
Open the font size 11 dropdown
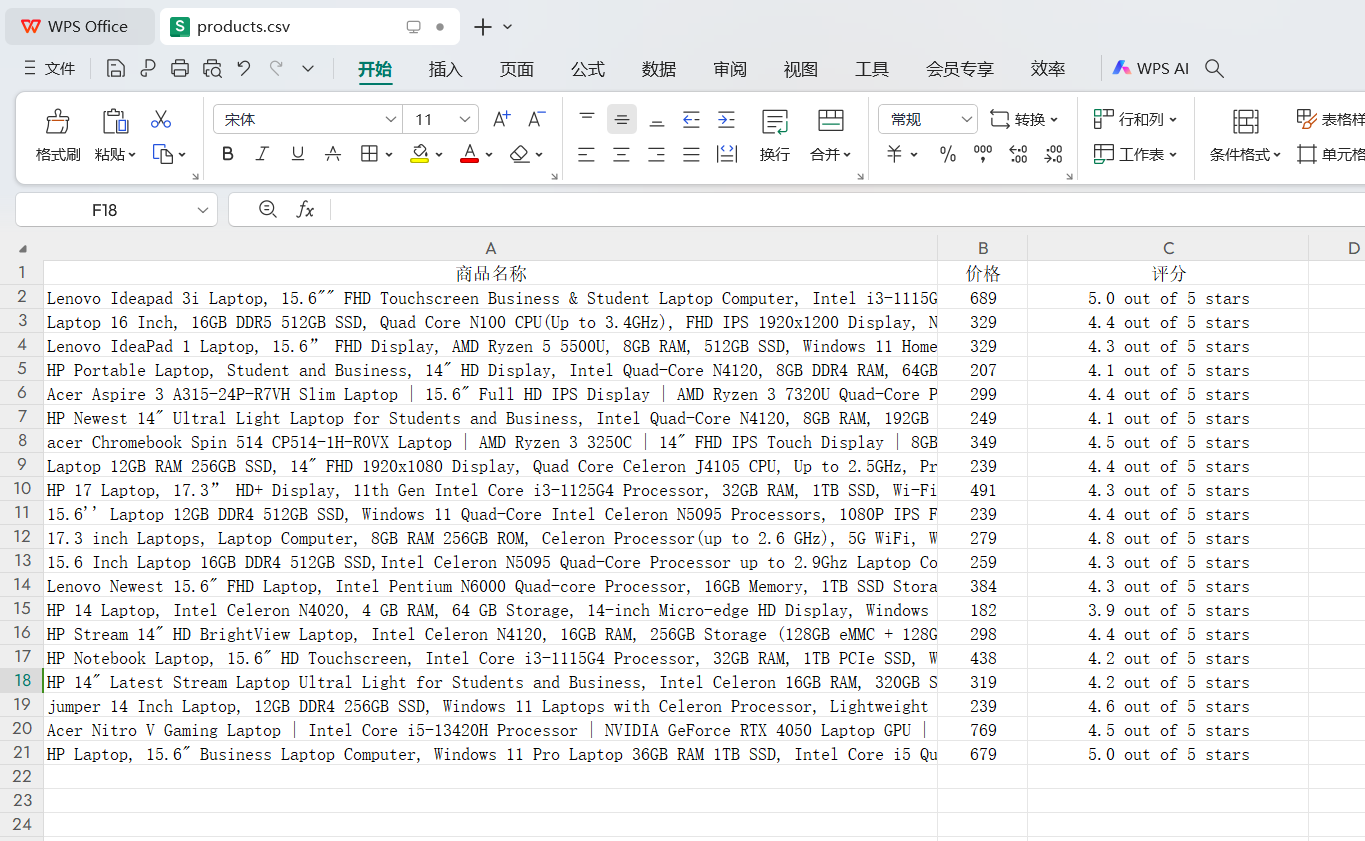(465, 119)
